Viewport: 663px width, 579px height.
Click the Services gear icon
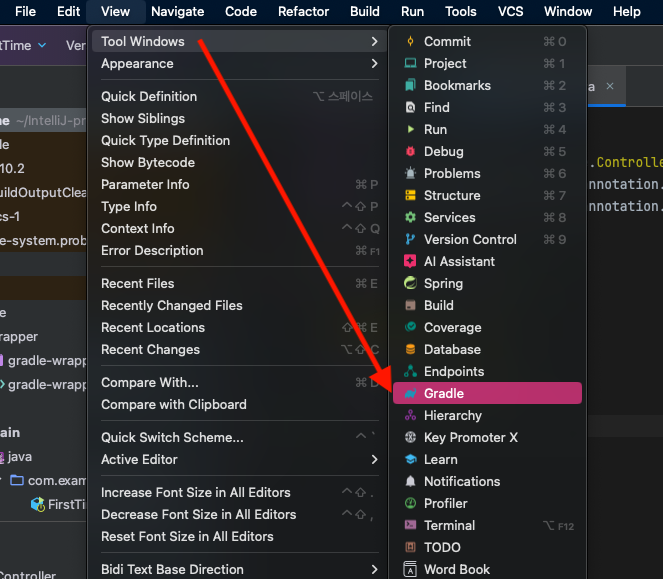point(410,217)
